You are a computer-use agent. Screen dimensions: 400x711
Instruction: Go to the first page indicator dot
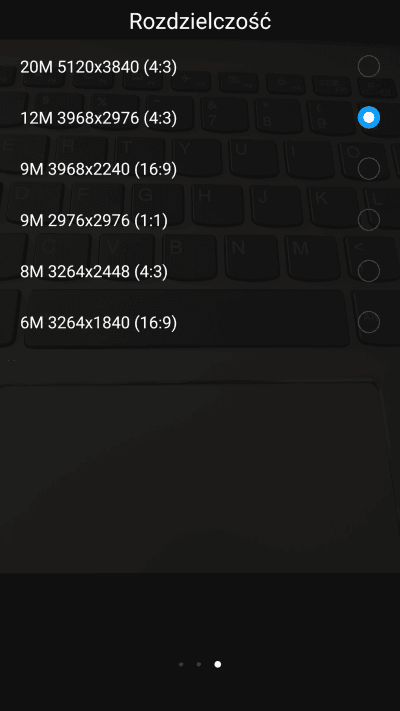tap(181, 664)
